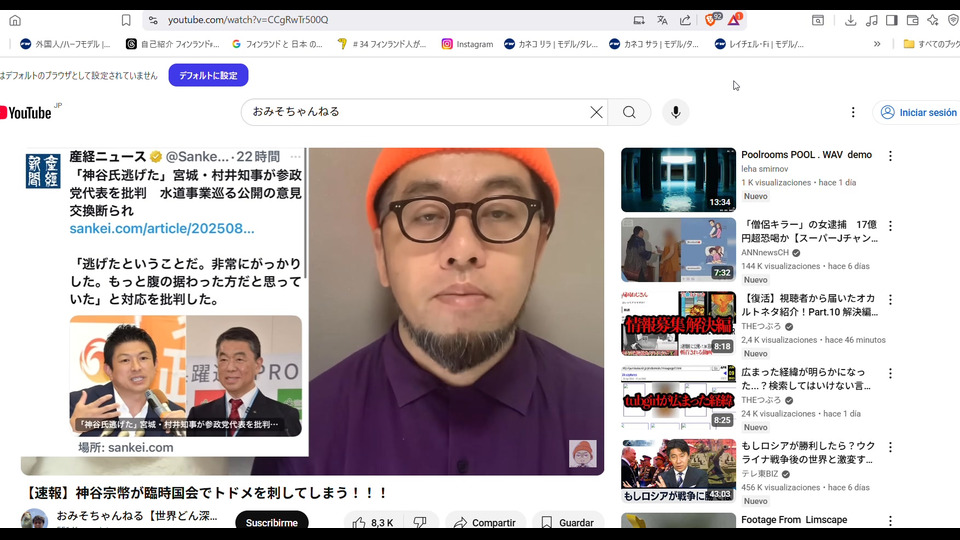Open menu for Footage From Limscape video
Image resolution: width=960 pixels, height=540 pixels.
click(890, 521)
